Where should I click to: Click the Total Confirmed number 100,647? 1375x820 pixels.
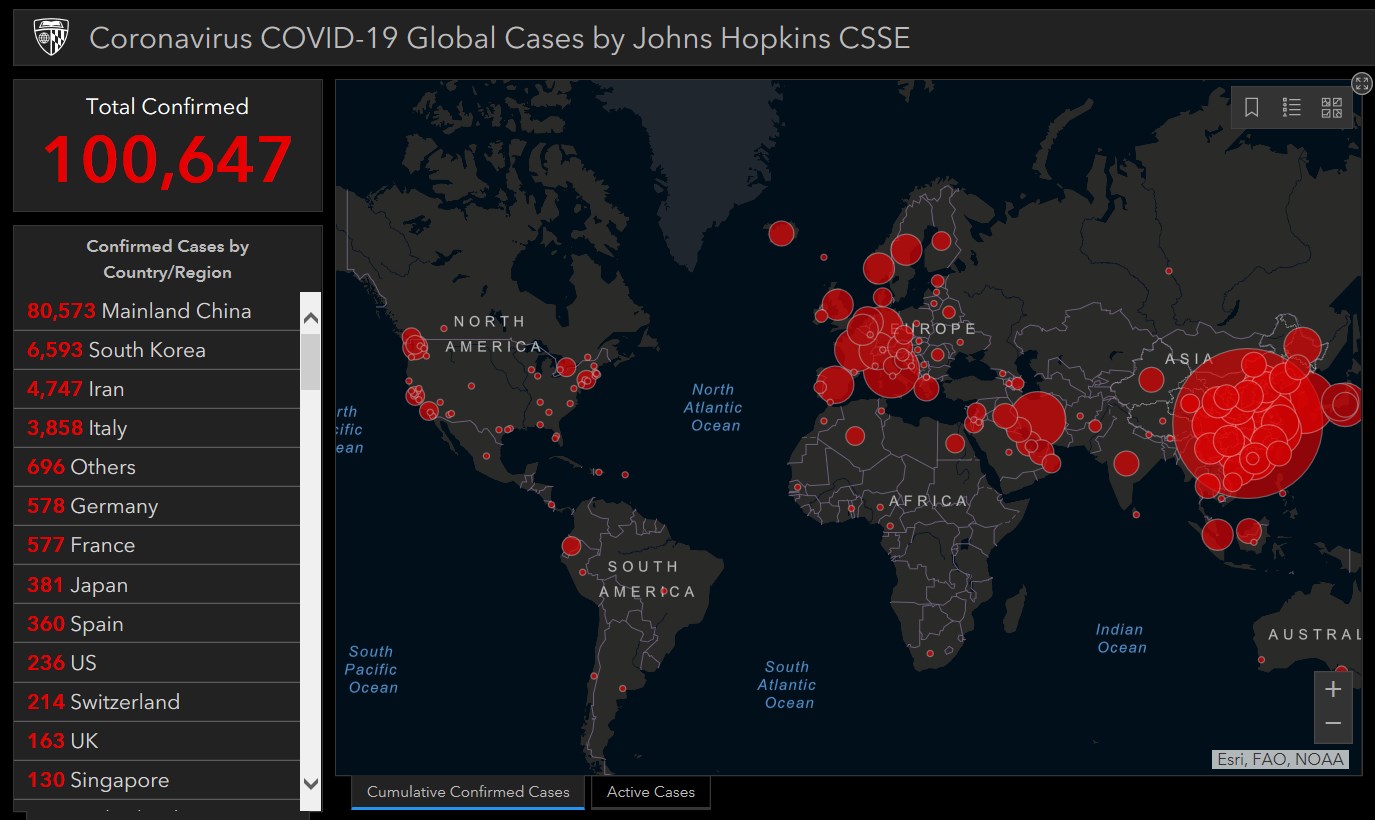(x=167, y=159)
